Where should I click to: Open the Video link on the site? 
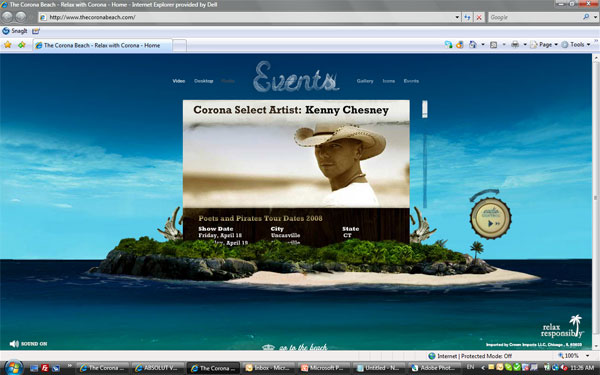[x=179, y=81]
